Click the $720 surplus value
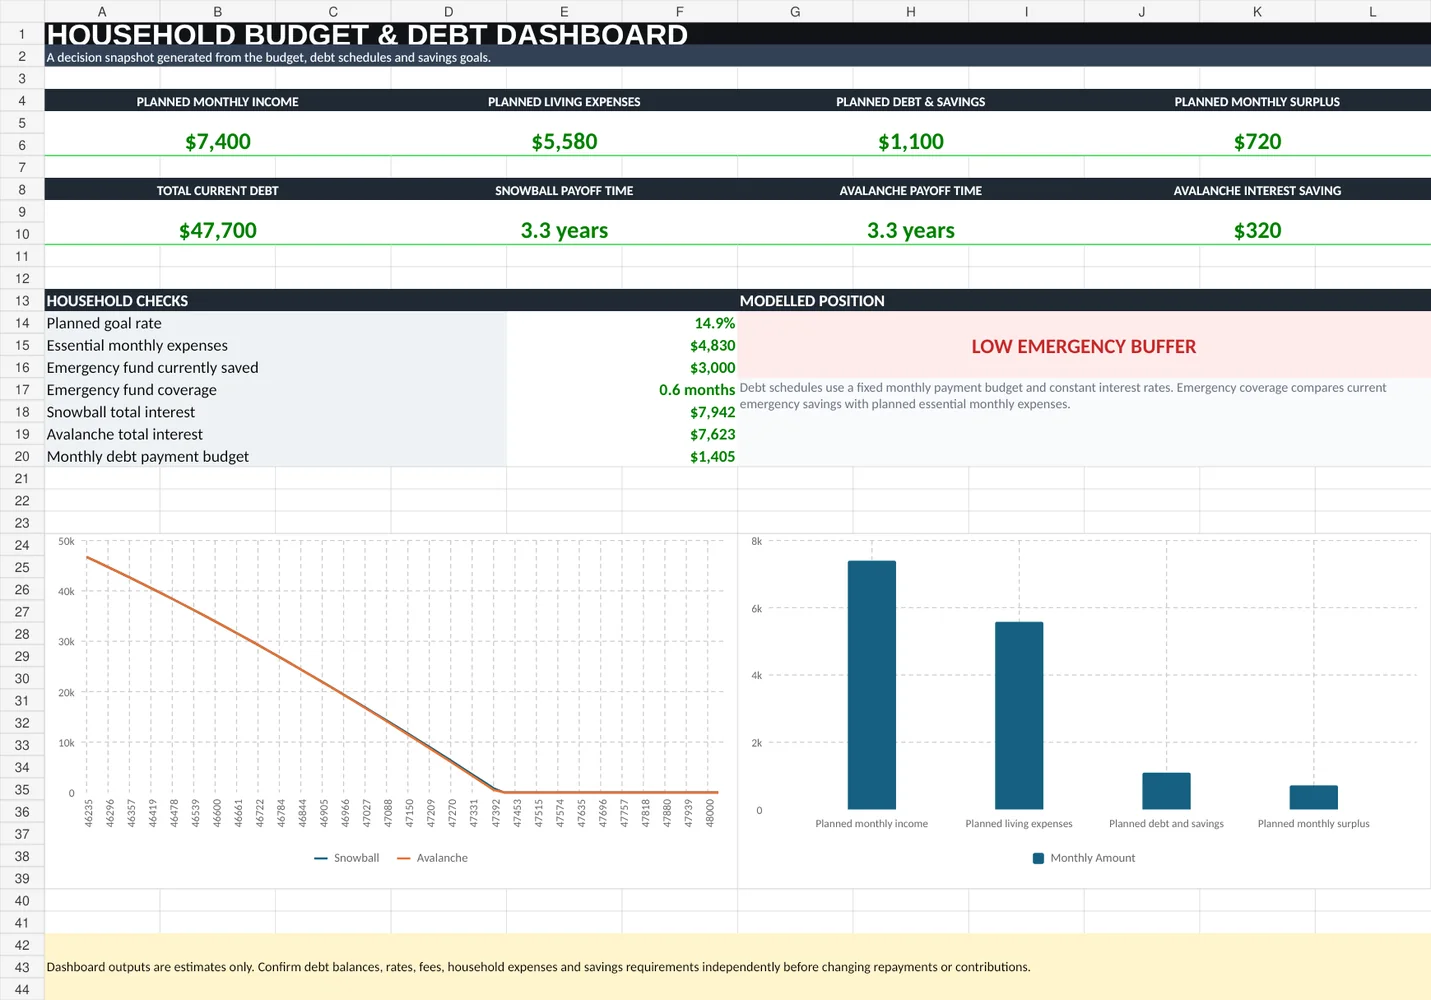The height and width of the screenshot is (1000, 1431). [x=1257, y=142]
